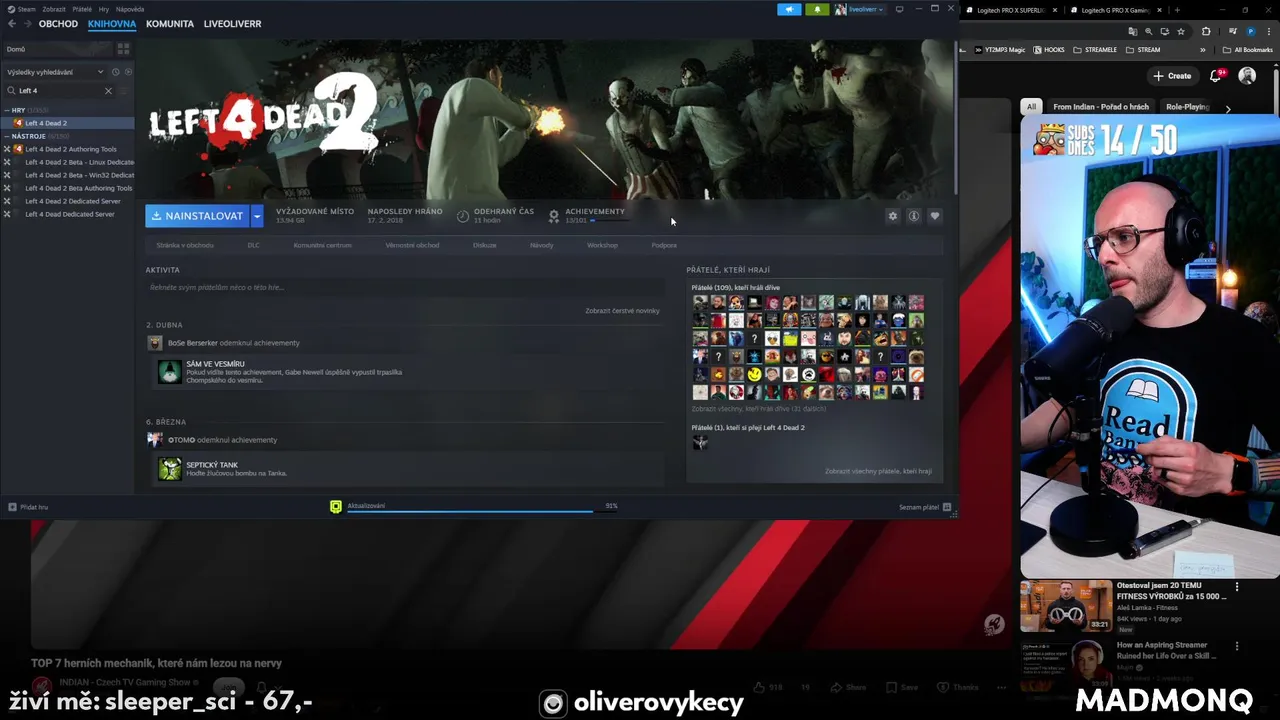The width and height of the screenshot is (1280, 720).
Task: Open Left 4 Dead 2 game settings gear
Action: pos(893,216)
